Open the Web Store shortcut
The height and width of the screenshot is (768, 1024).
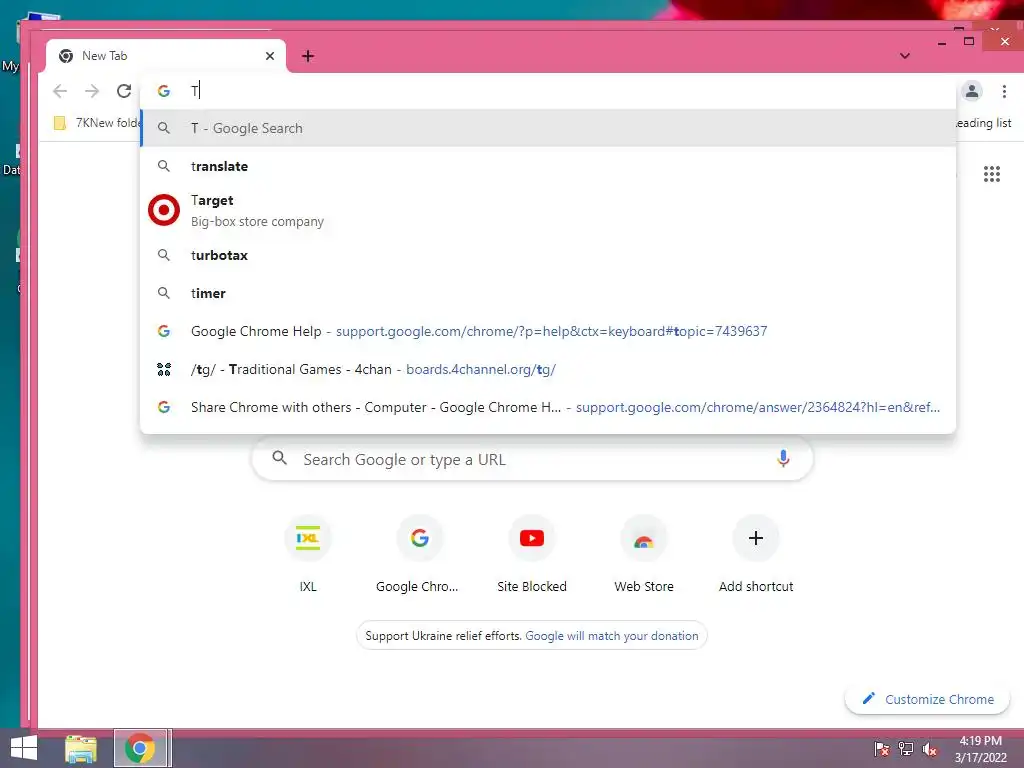[x=644, y=554]
